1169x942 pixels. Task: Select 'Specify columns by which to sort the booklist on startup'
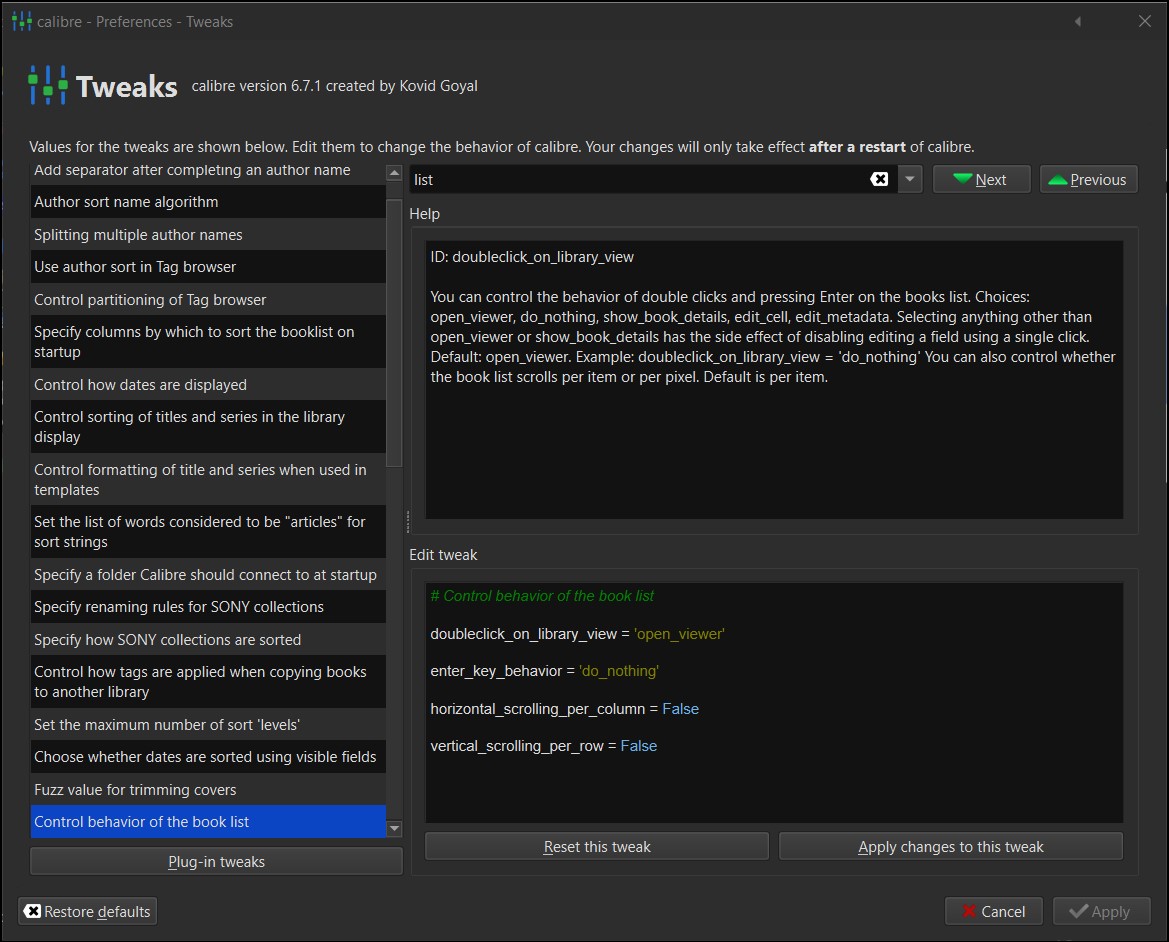coord(208,342)
